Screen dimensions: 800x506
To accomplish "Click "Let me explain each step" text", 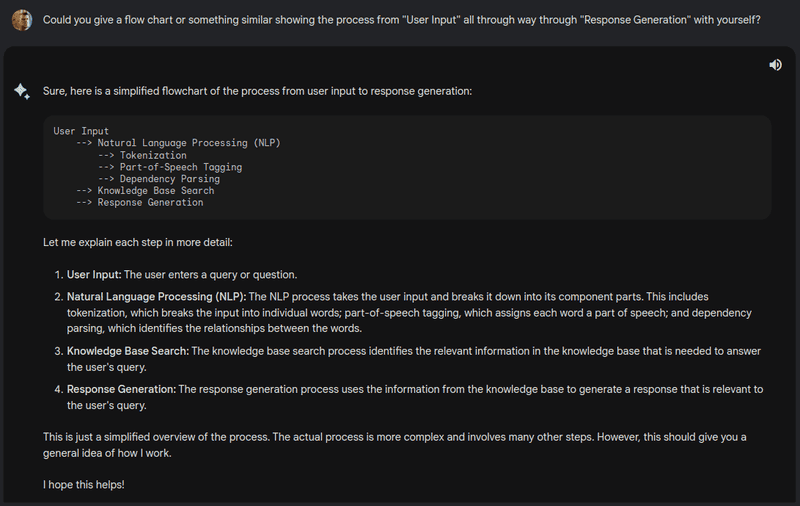I will pyautogui.click(x=138, y=243).
